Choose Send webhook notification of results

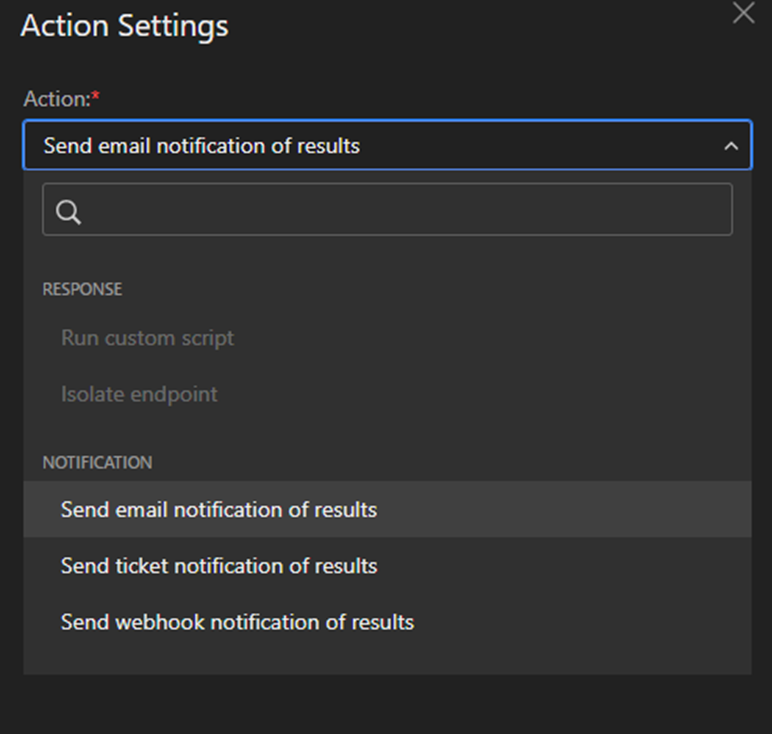pyautogui.click(x=237, y=622)
